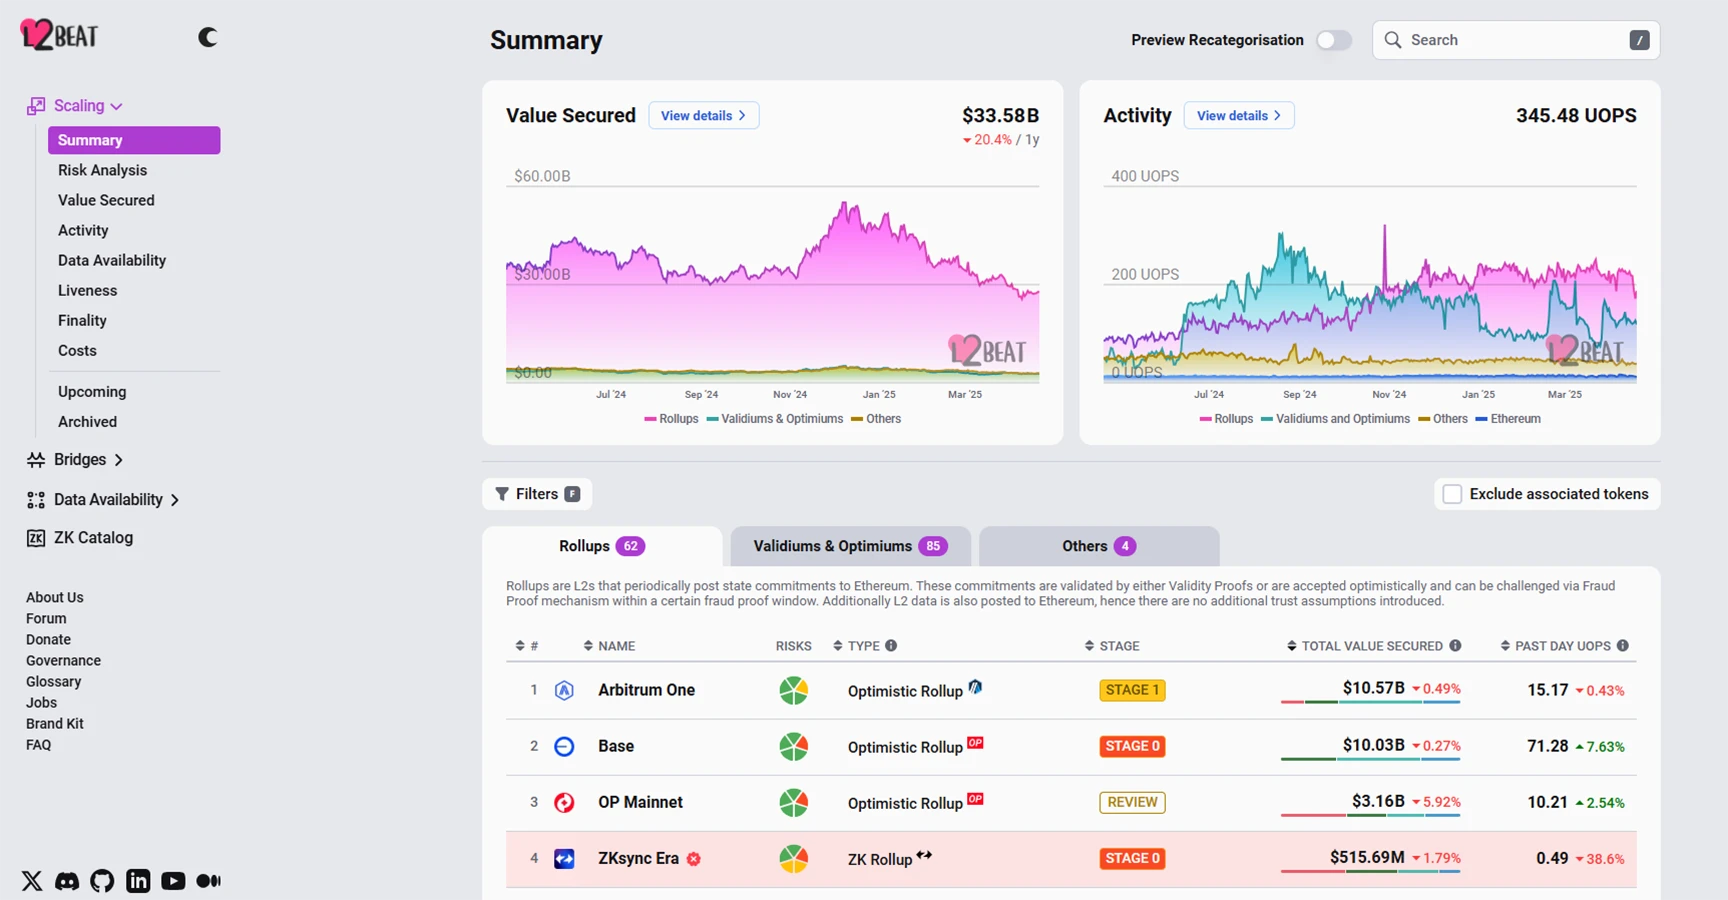
Task: Open the GitHub social icon
Action: pos(102,881)
